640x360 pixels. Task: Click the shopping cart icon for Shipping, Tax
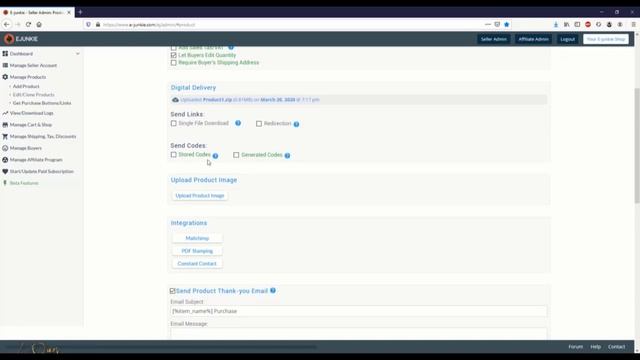[5, 136]
